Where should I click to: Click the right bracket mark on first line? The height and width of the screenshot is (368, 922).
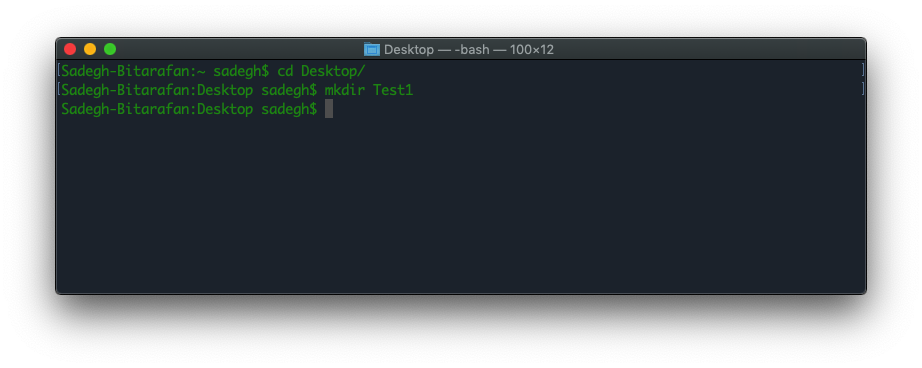863,71
